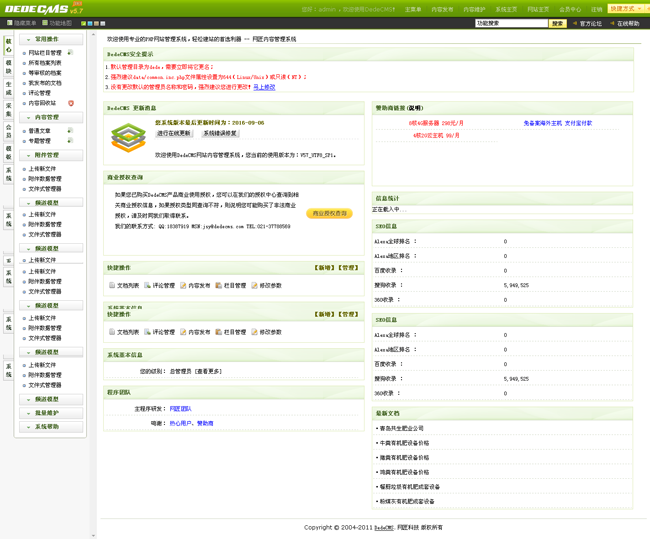Open 内容发布 in the top navigation

(442, 9)
